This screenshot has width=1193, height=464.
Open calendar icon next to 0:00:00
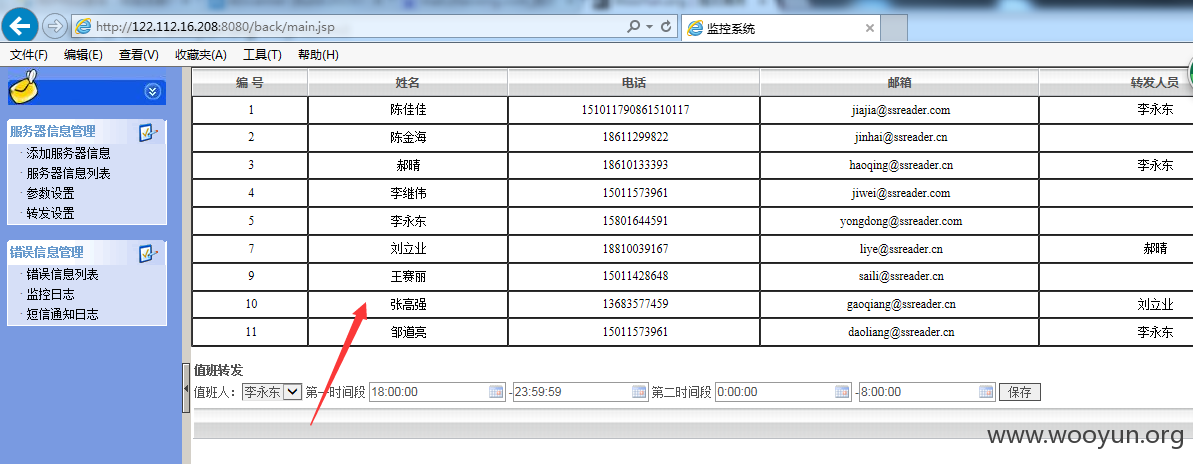pyautogui.click(x=843, y=392)
